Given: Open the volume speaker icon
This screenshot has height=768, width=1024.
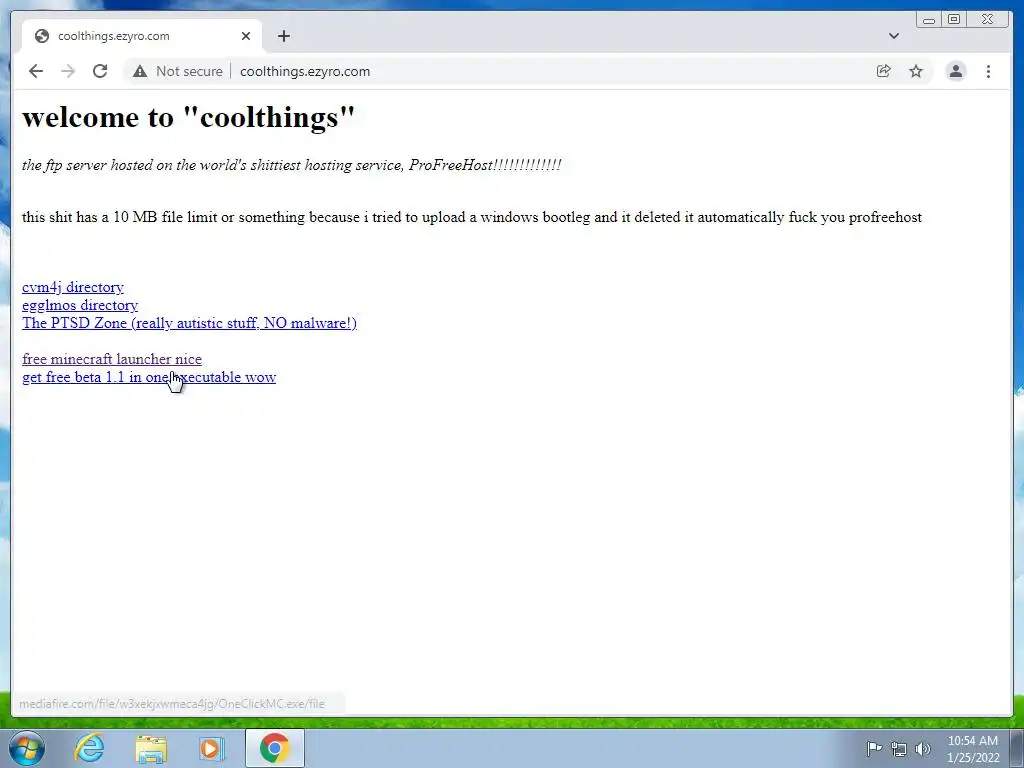Looking at the screenshot, I should 923,749.
